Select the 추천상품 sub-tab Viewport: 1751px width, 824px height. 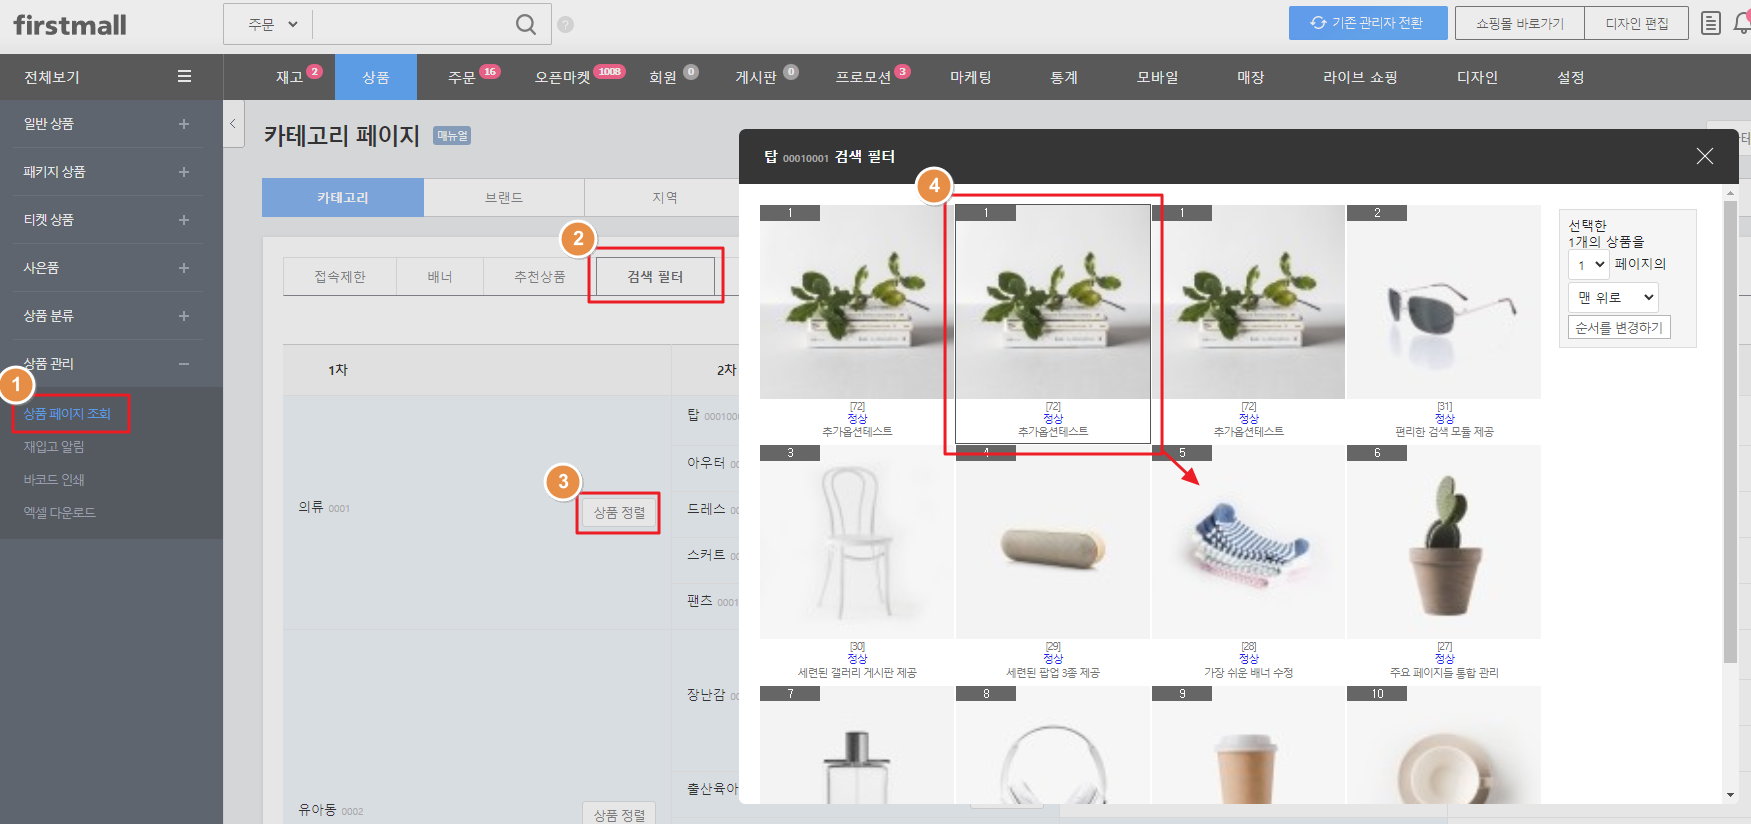(540, 277)
